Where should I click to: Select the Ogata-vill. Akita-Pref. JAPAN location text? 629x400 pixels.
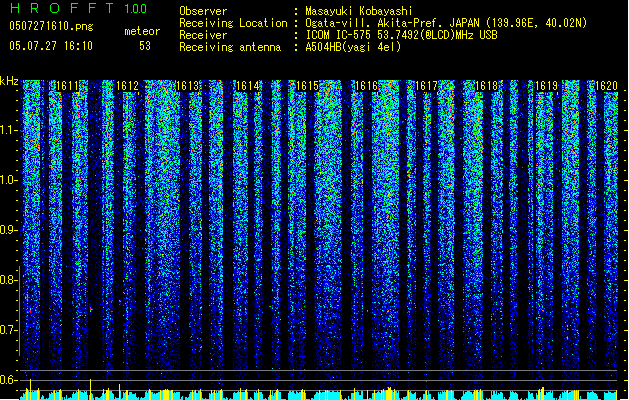[x=446, y=23]
